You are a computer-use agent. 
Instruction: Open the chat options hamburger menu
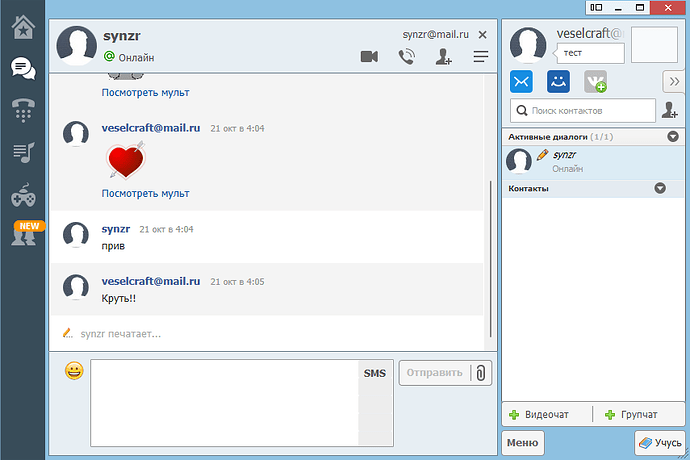[x=481, y=57]
